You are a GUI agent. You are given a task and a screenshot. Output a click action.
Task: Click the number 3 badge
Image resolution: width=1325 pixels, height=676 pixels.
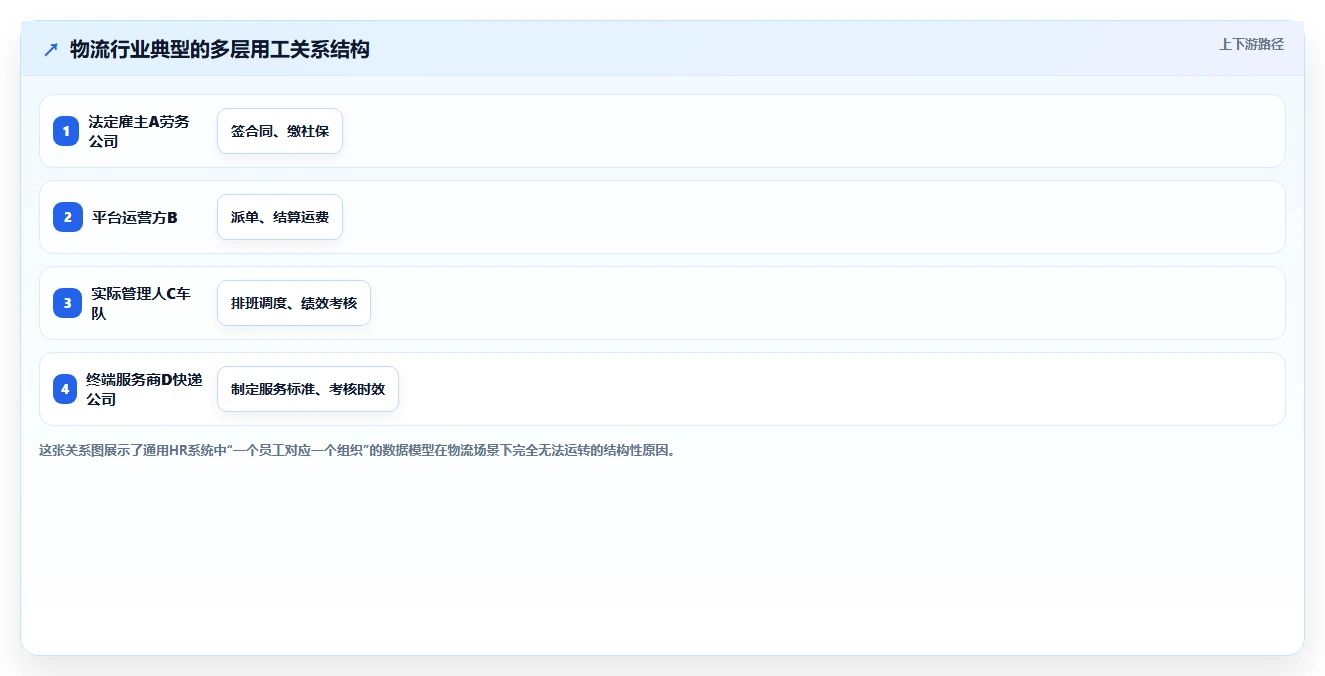point(67,303)
